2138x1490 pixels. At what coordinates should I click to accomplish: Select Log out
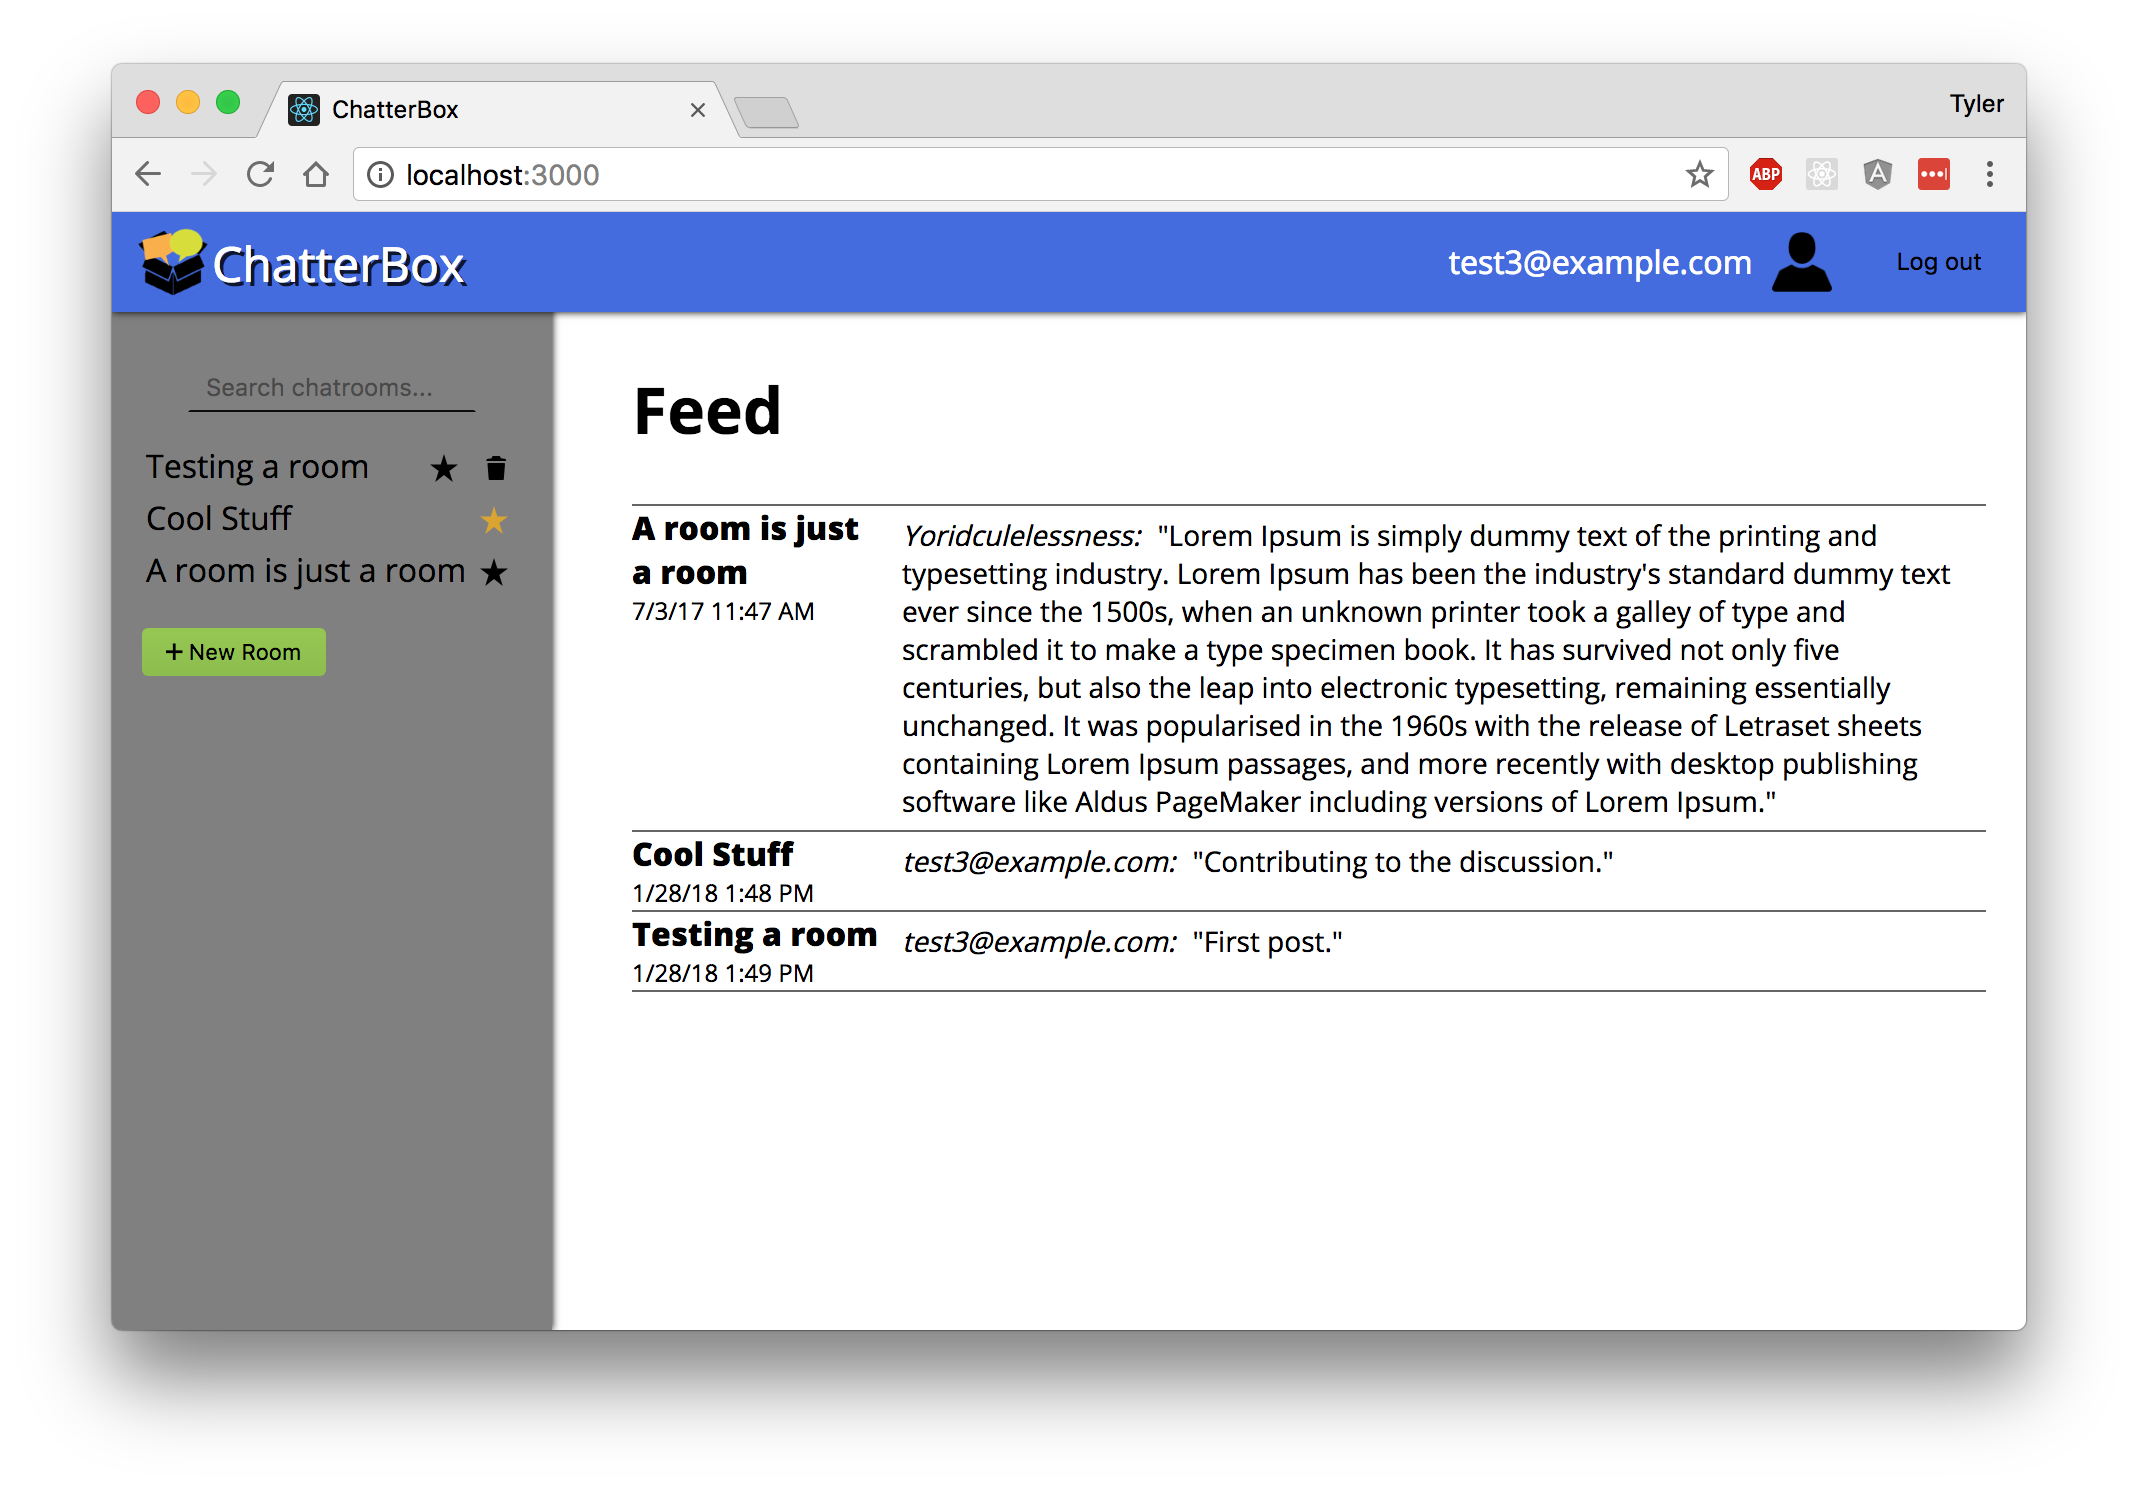click(x=1937, y=261)
